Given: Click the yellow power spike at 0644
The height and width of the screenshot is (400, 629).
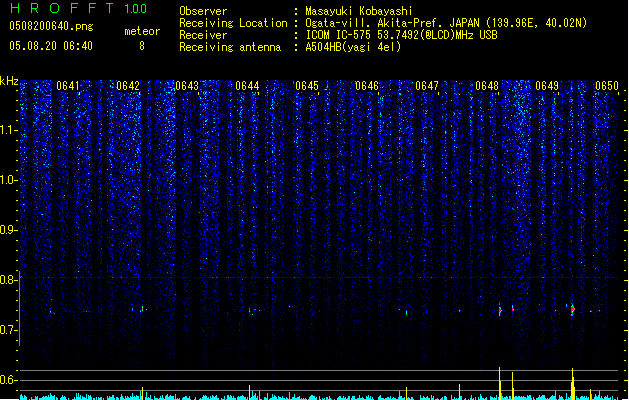Looking at the screenshot, I should [x=250, y=392].
